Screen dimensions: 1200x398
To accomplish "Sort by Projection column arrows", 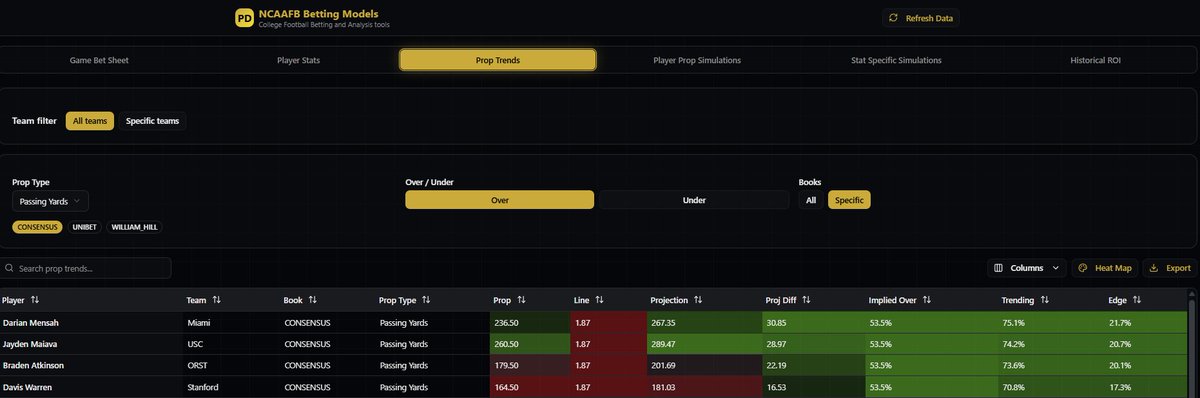I will click(x=698, y=299).
